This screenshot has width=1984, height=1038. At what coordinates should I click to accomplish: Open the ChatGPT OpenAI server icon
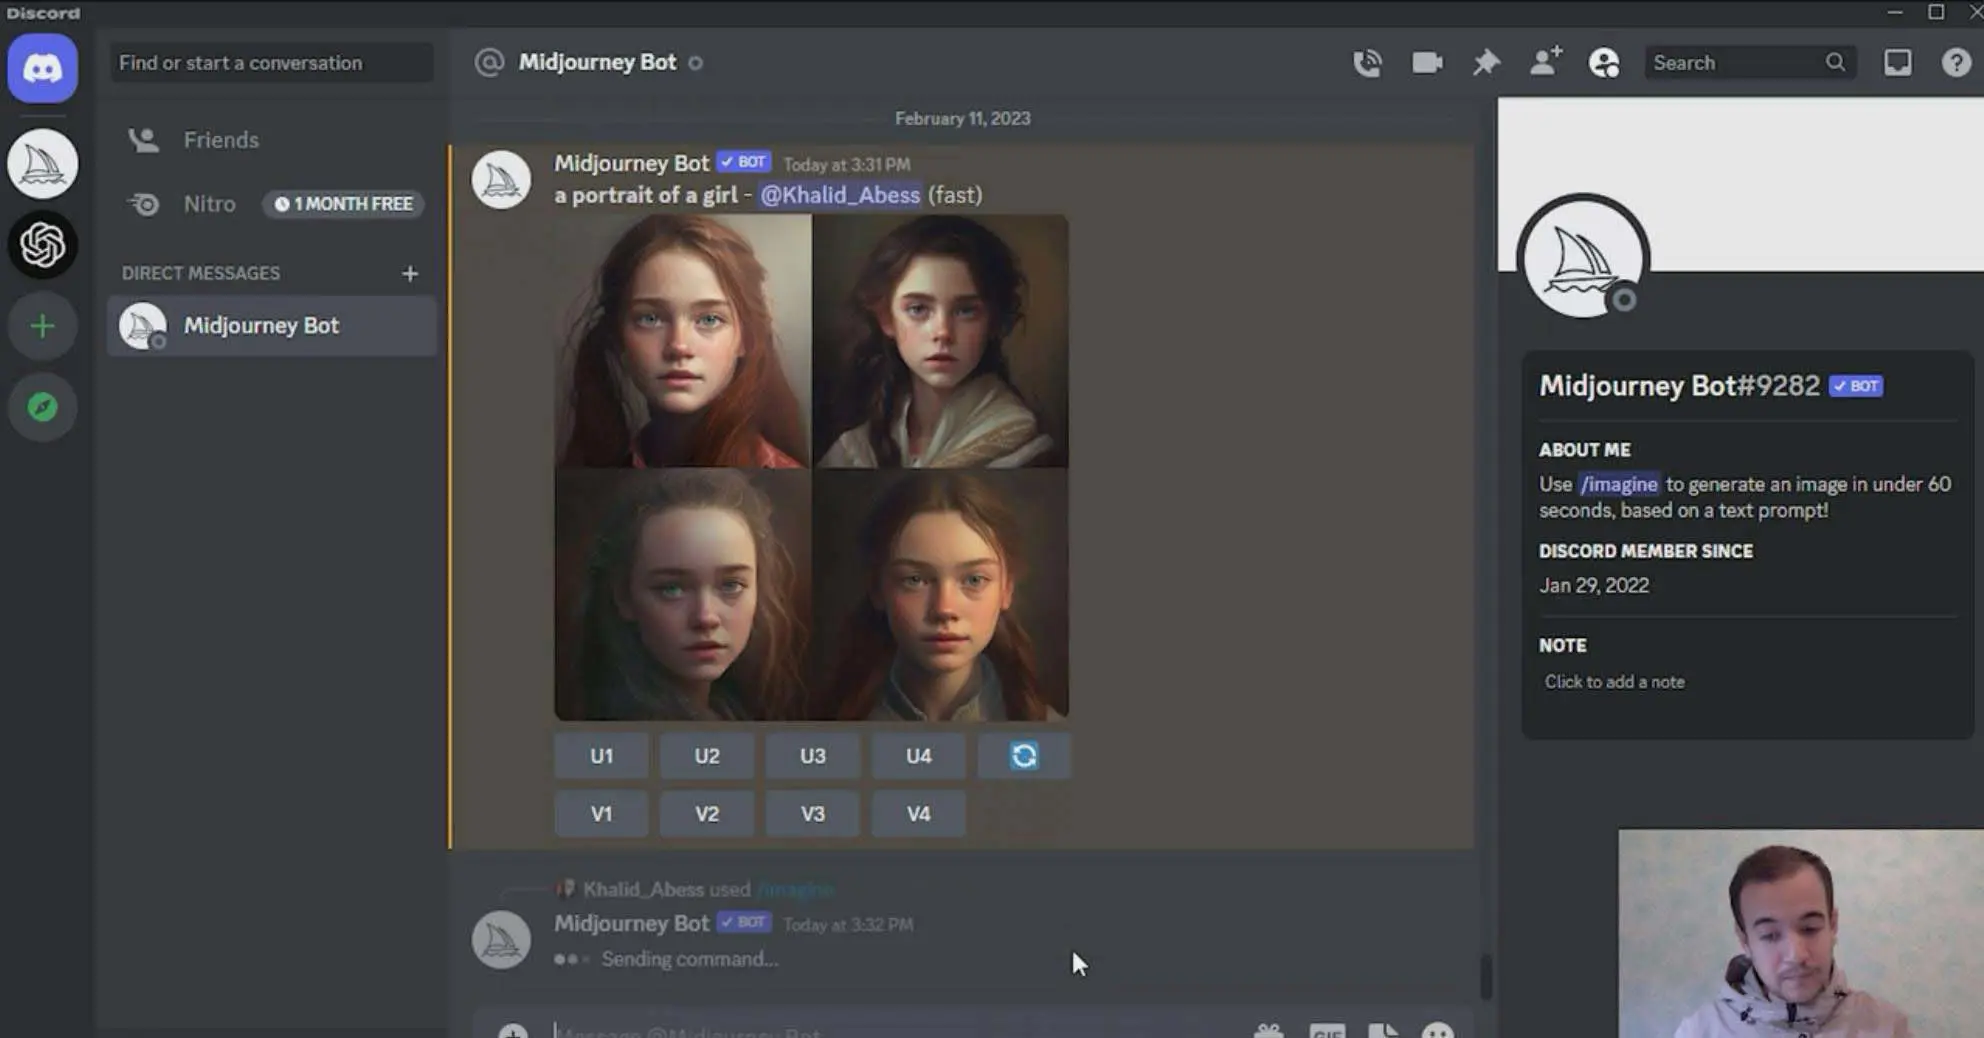42,245
